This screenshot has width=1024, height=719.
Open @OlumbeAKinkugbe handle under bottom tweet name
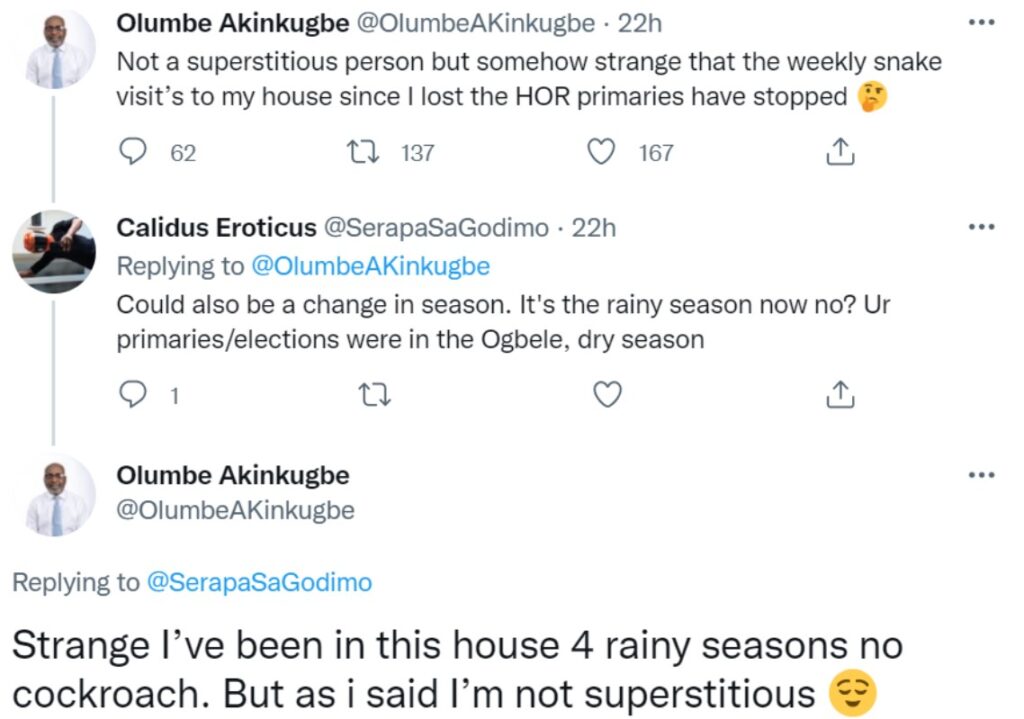[x=235, y=510]
